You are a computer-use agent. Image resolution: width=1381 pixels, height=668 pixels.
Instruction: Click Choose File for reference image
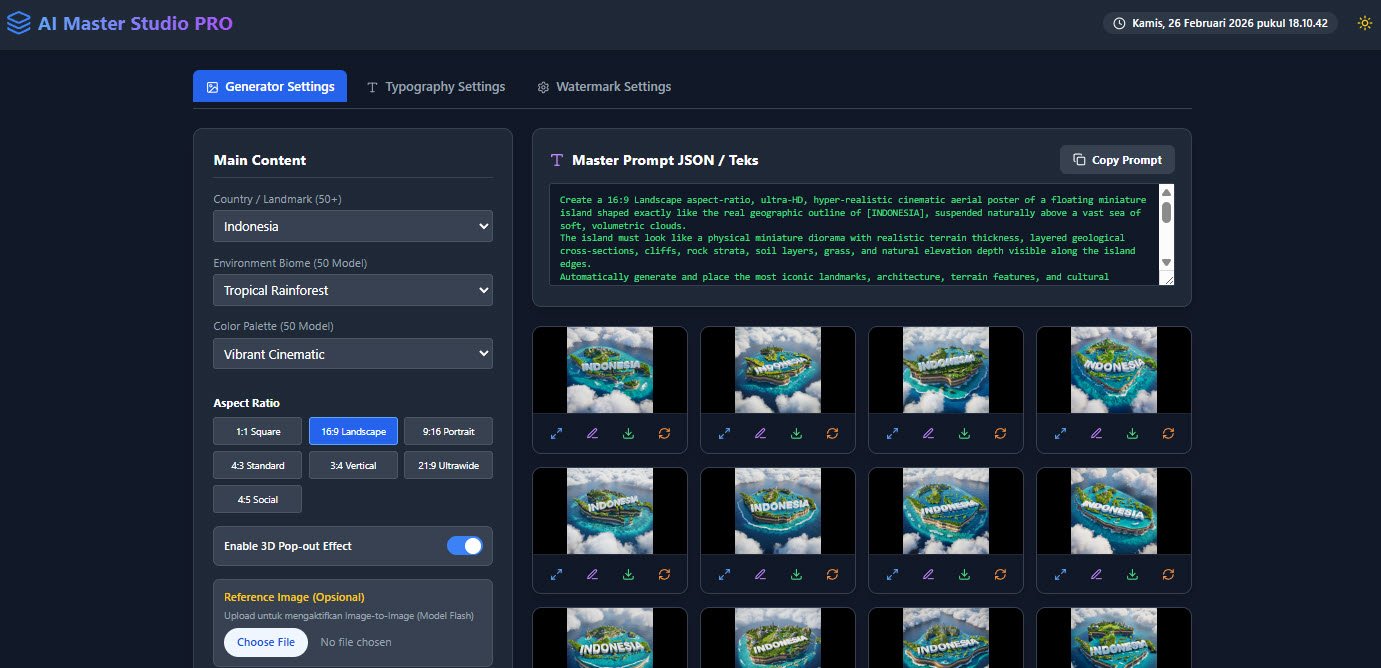(x=266, y=642)
